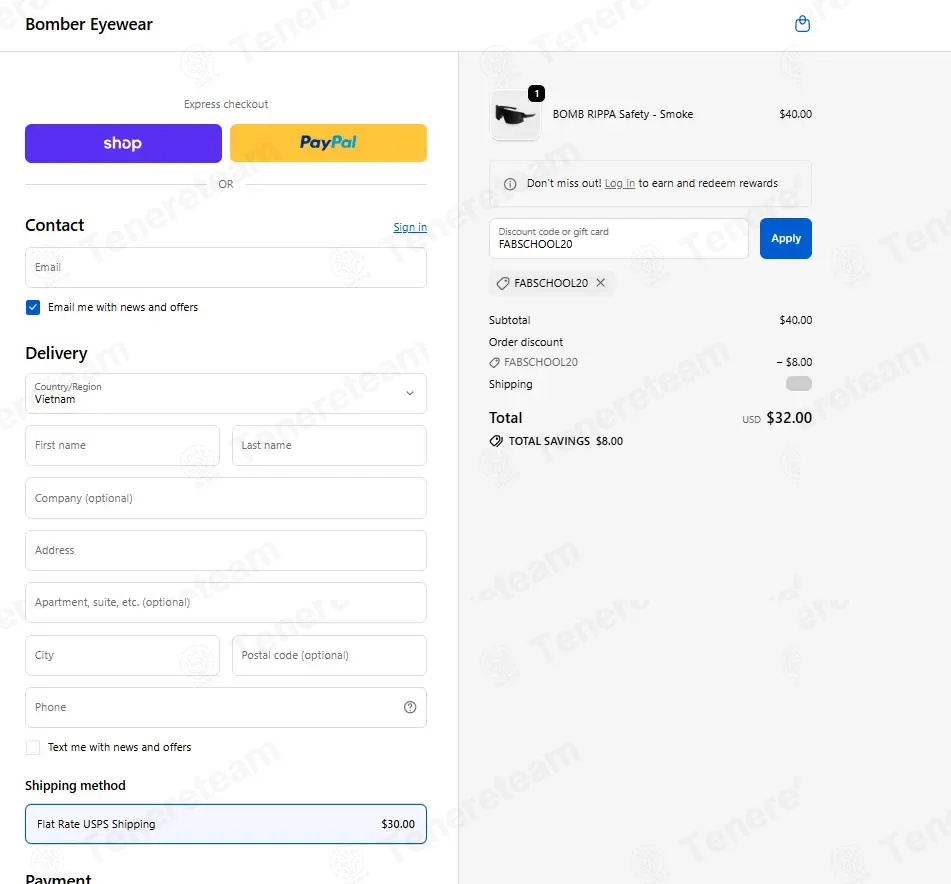
Task: Click the $32.00 total amount
Action: (x=789, y=418)
